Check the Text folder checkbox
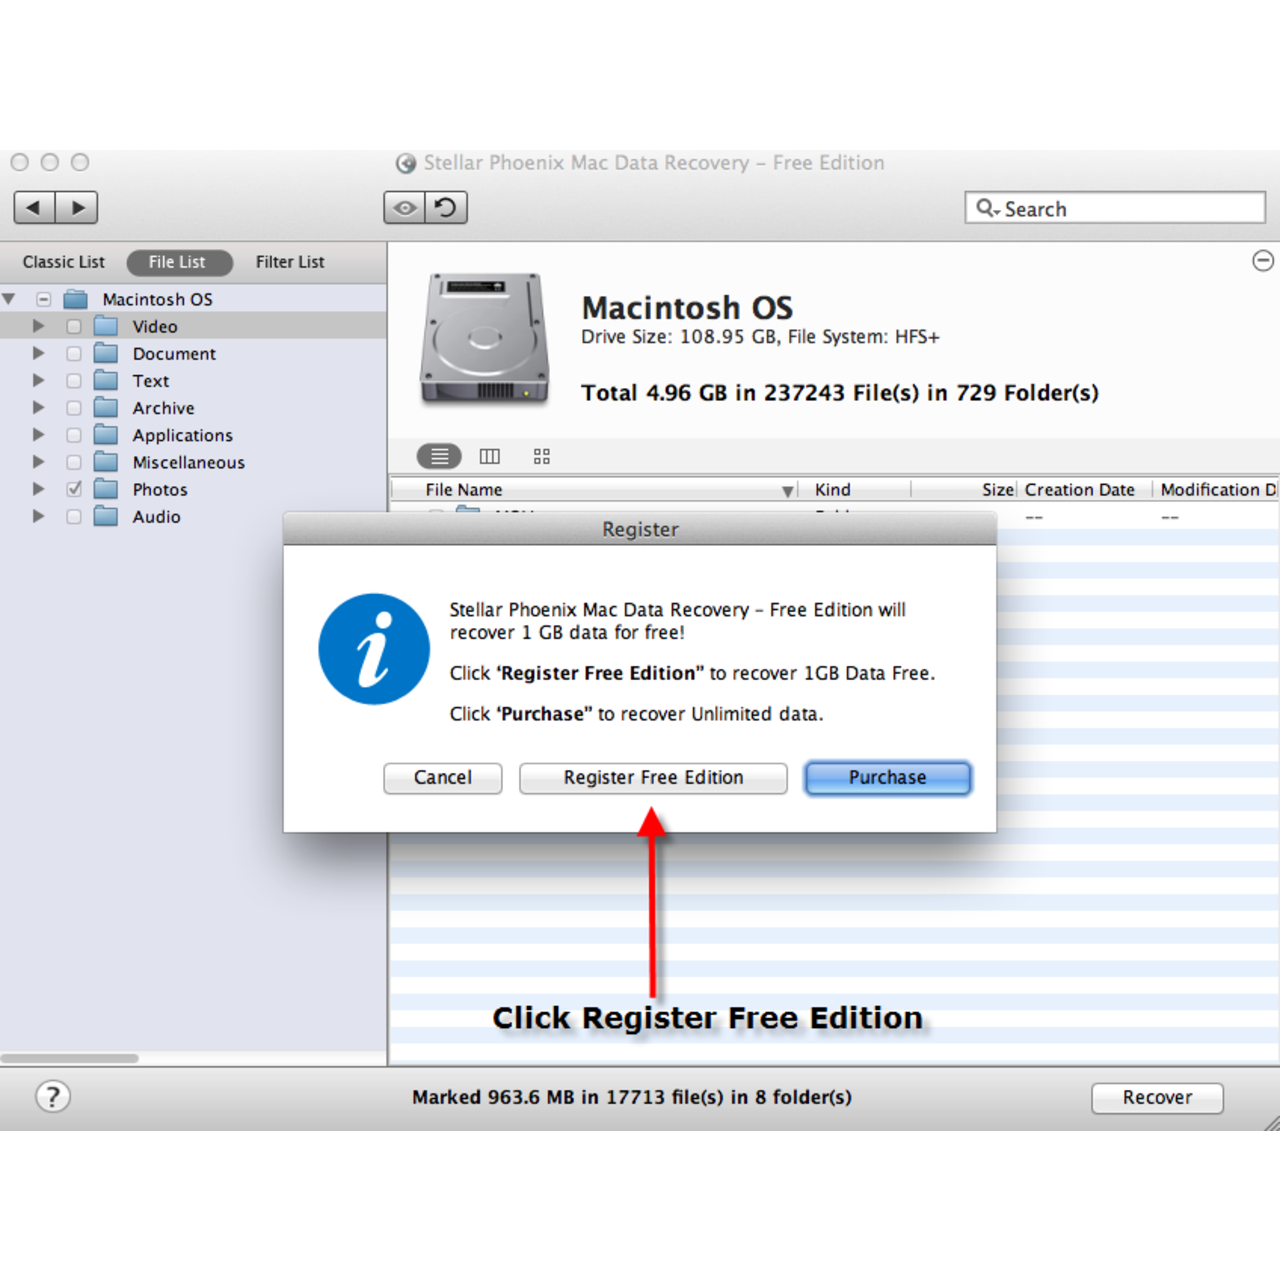 pyautogui.click(x=74, y=380)
